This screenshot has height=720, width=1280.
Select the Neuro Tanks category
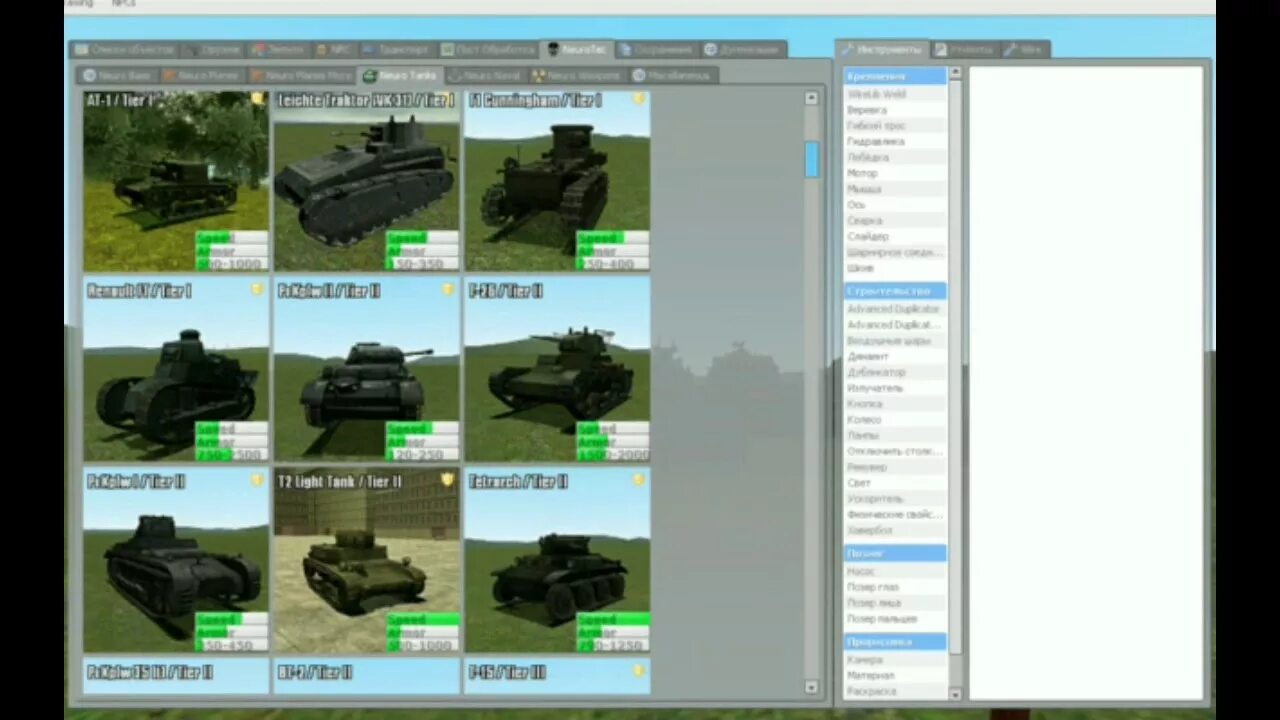click(400, 75)
